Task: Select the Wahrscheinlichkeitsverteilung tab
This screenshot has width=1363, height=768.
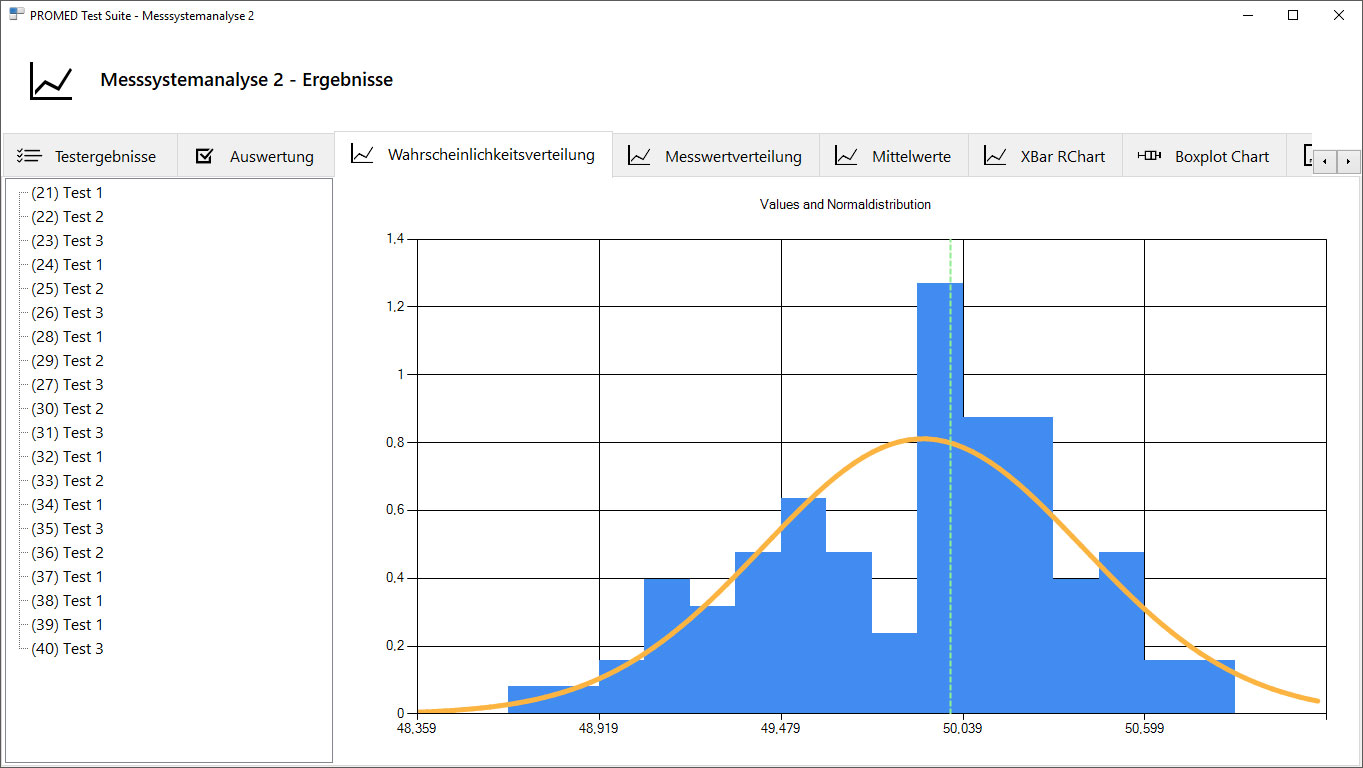Action: [x=473, y=154]
